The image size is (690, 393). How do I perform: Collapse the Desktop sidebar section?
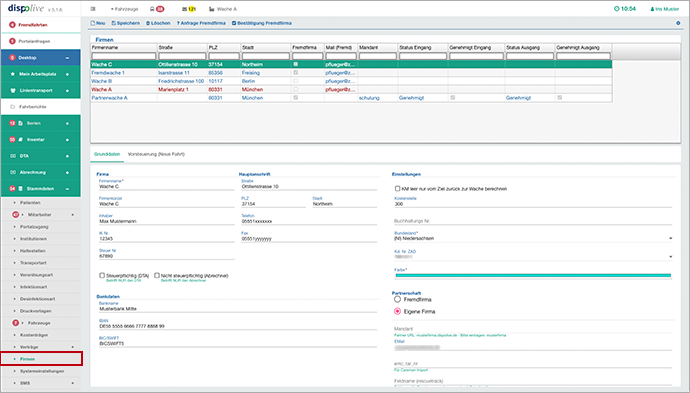67,58
